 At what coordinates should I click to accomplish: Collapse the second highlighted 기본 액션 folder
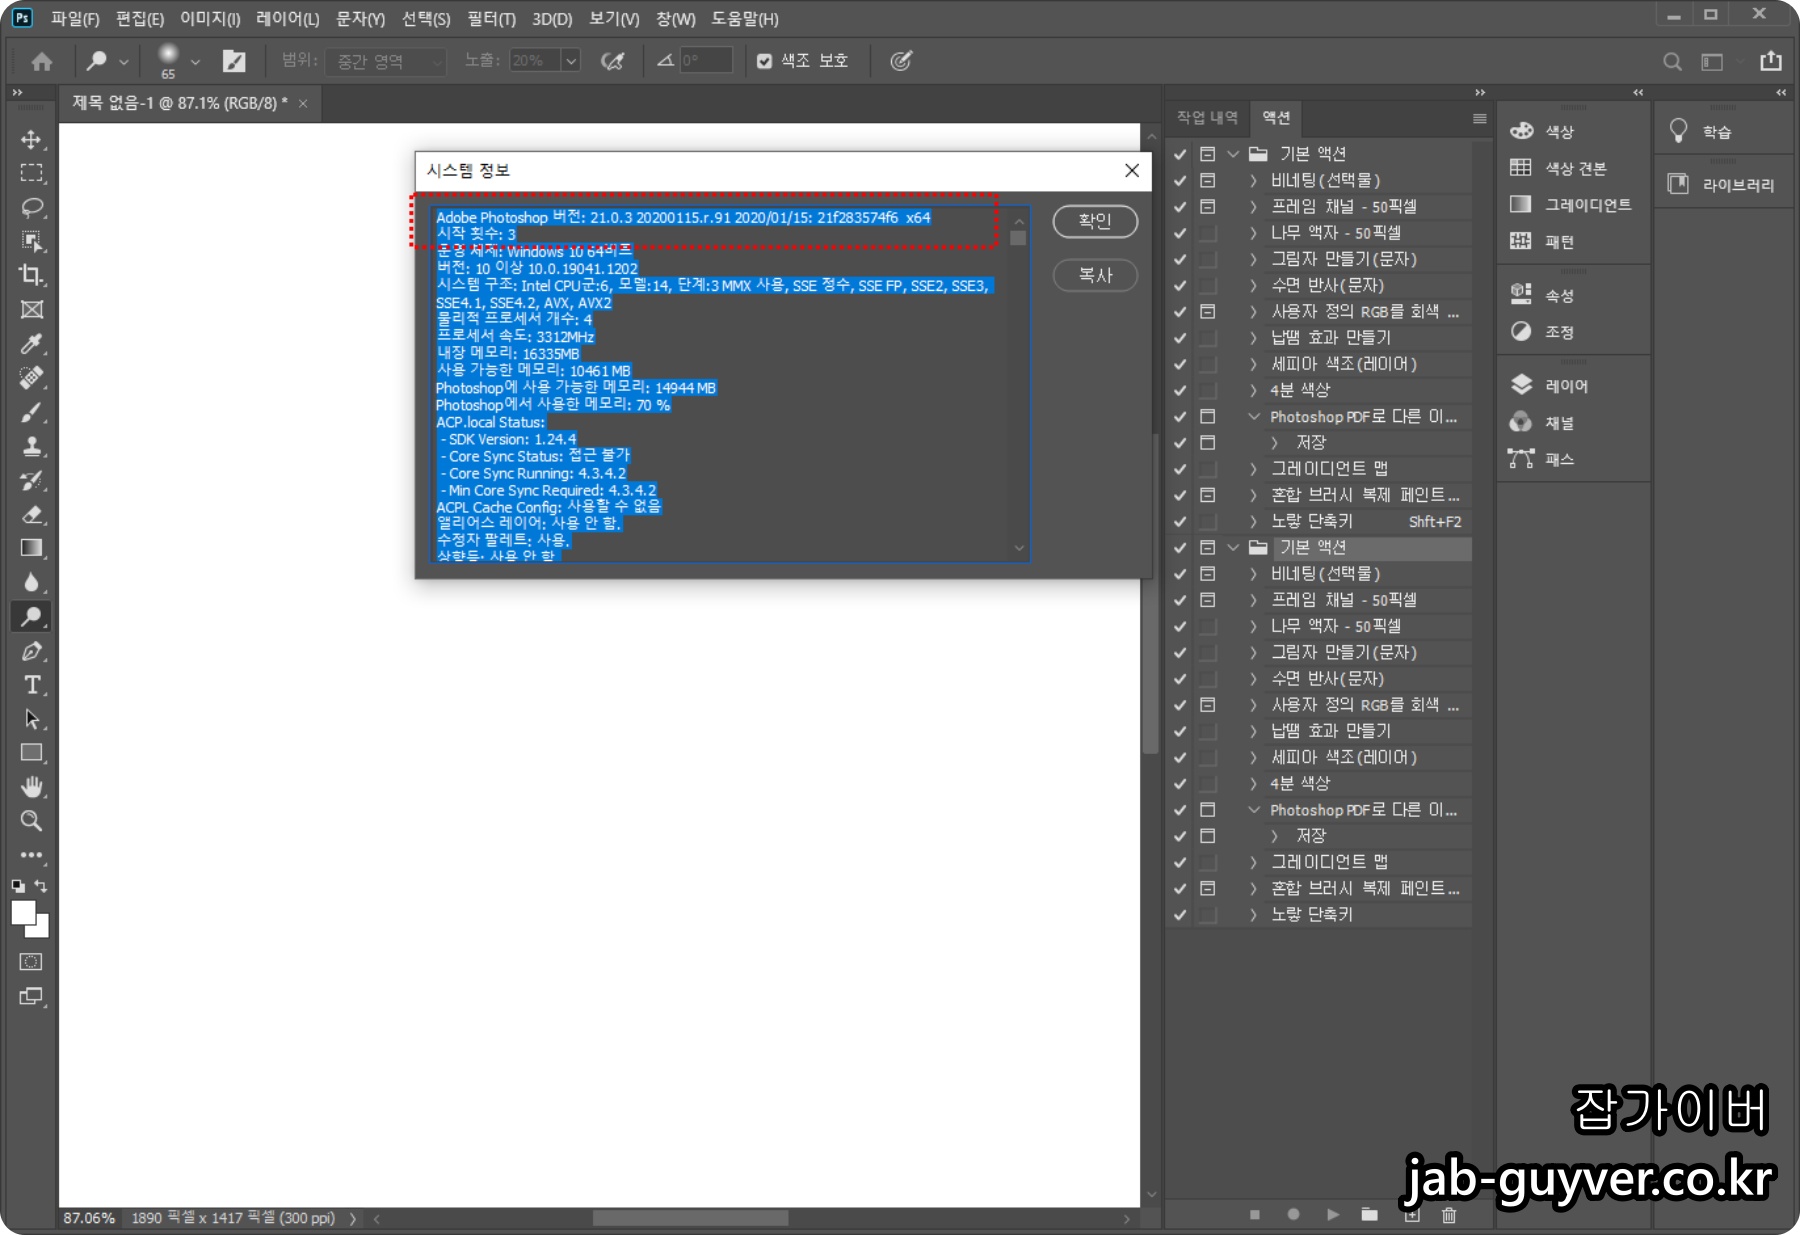click(1233, 548)
